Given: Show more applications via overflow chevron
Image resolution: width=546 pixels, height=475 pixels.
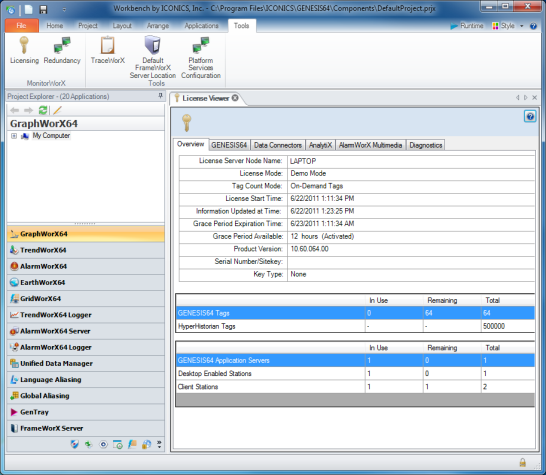Looking at the screenshot, I should (x=159, y=444).
